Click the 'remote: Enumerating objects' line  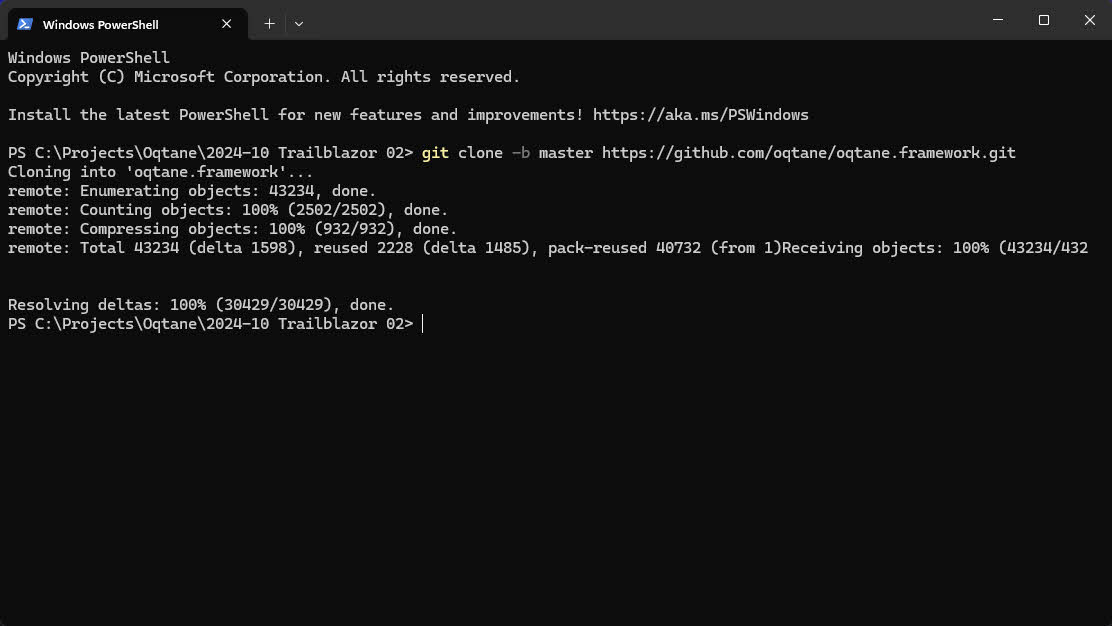pyautogui.click(x=191, y=191)
